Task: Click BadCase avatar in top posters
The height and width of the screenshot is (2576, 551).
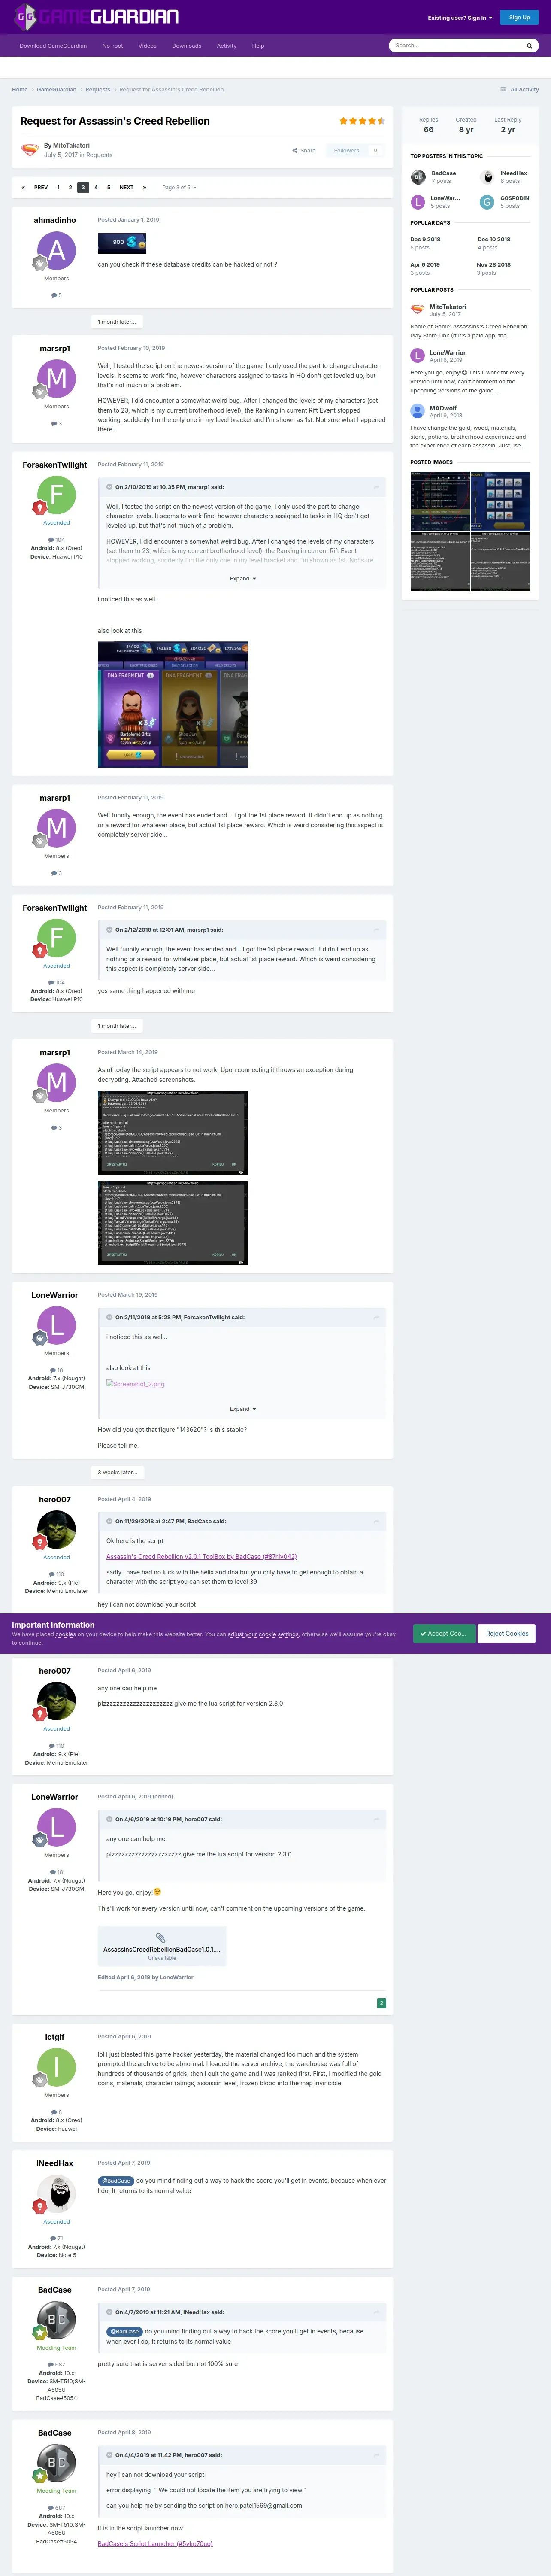Action: 418,177
